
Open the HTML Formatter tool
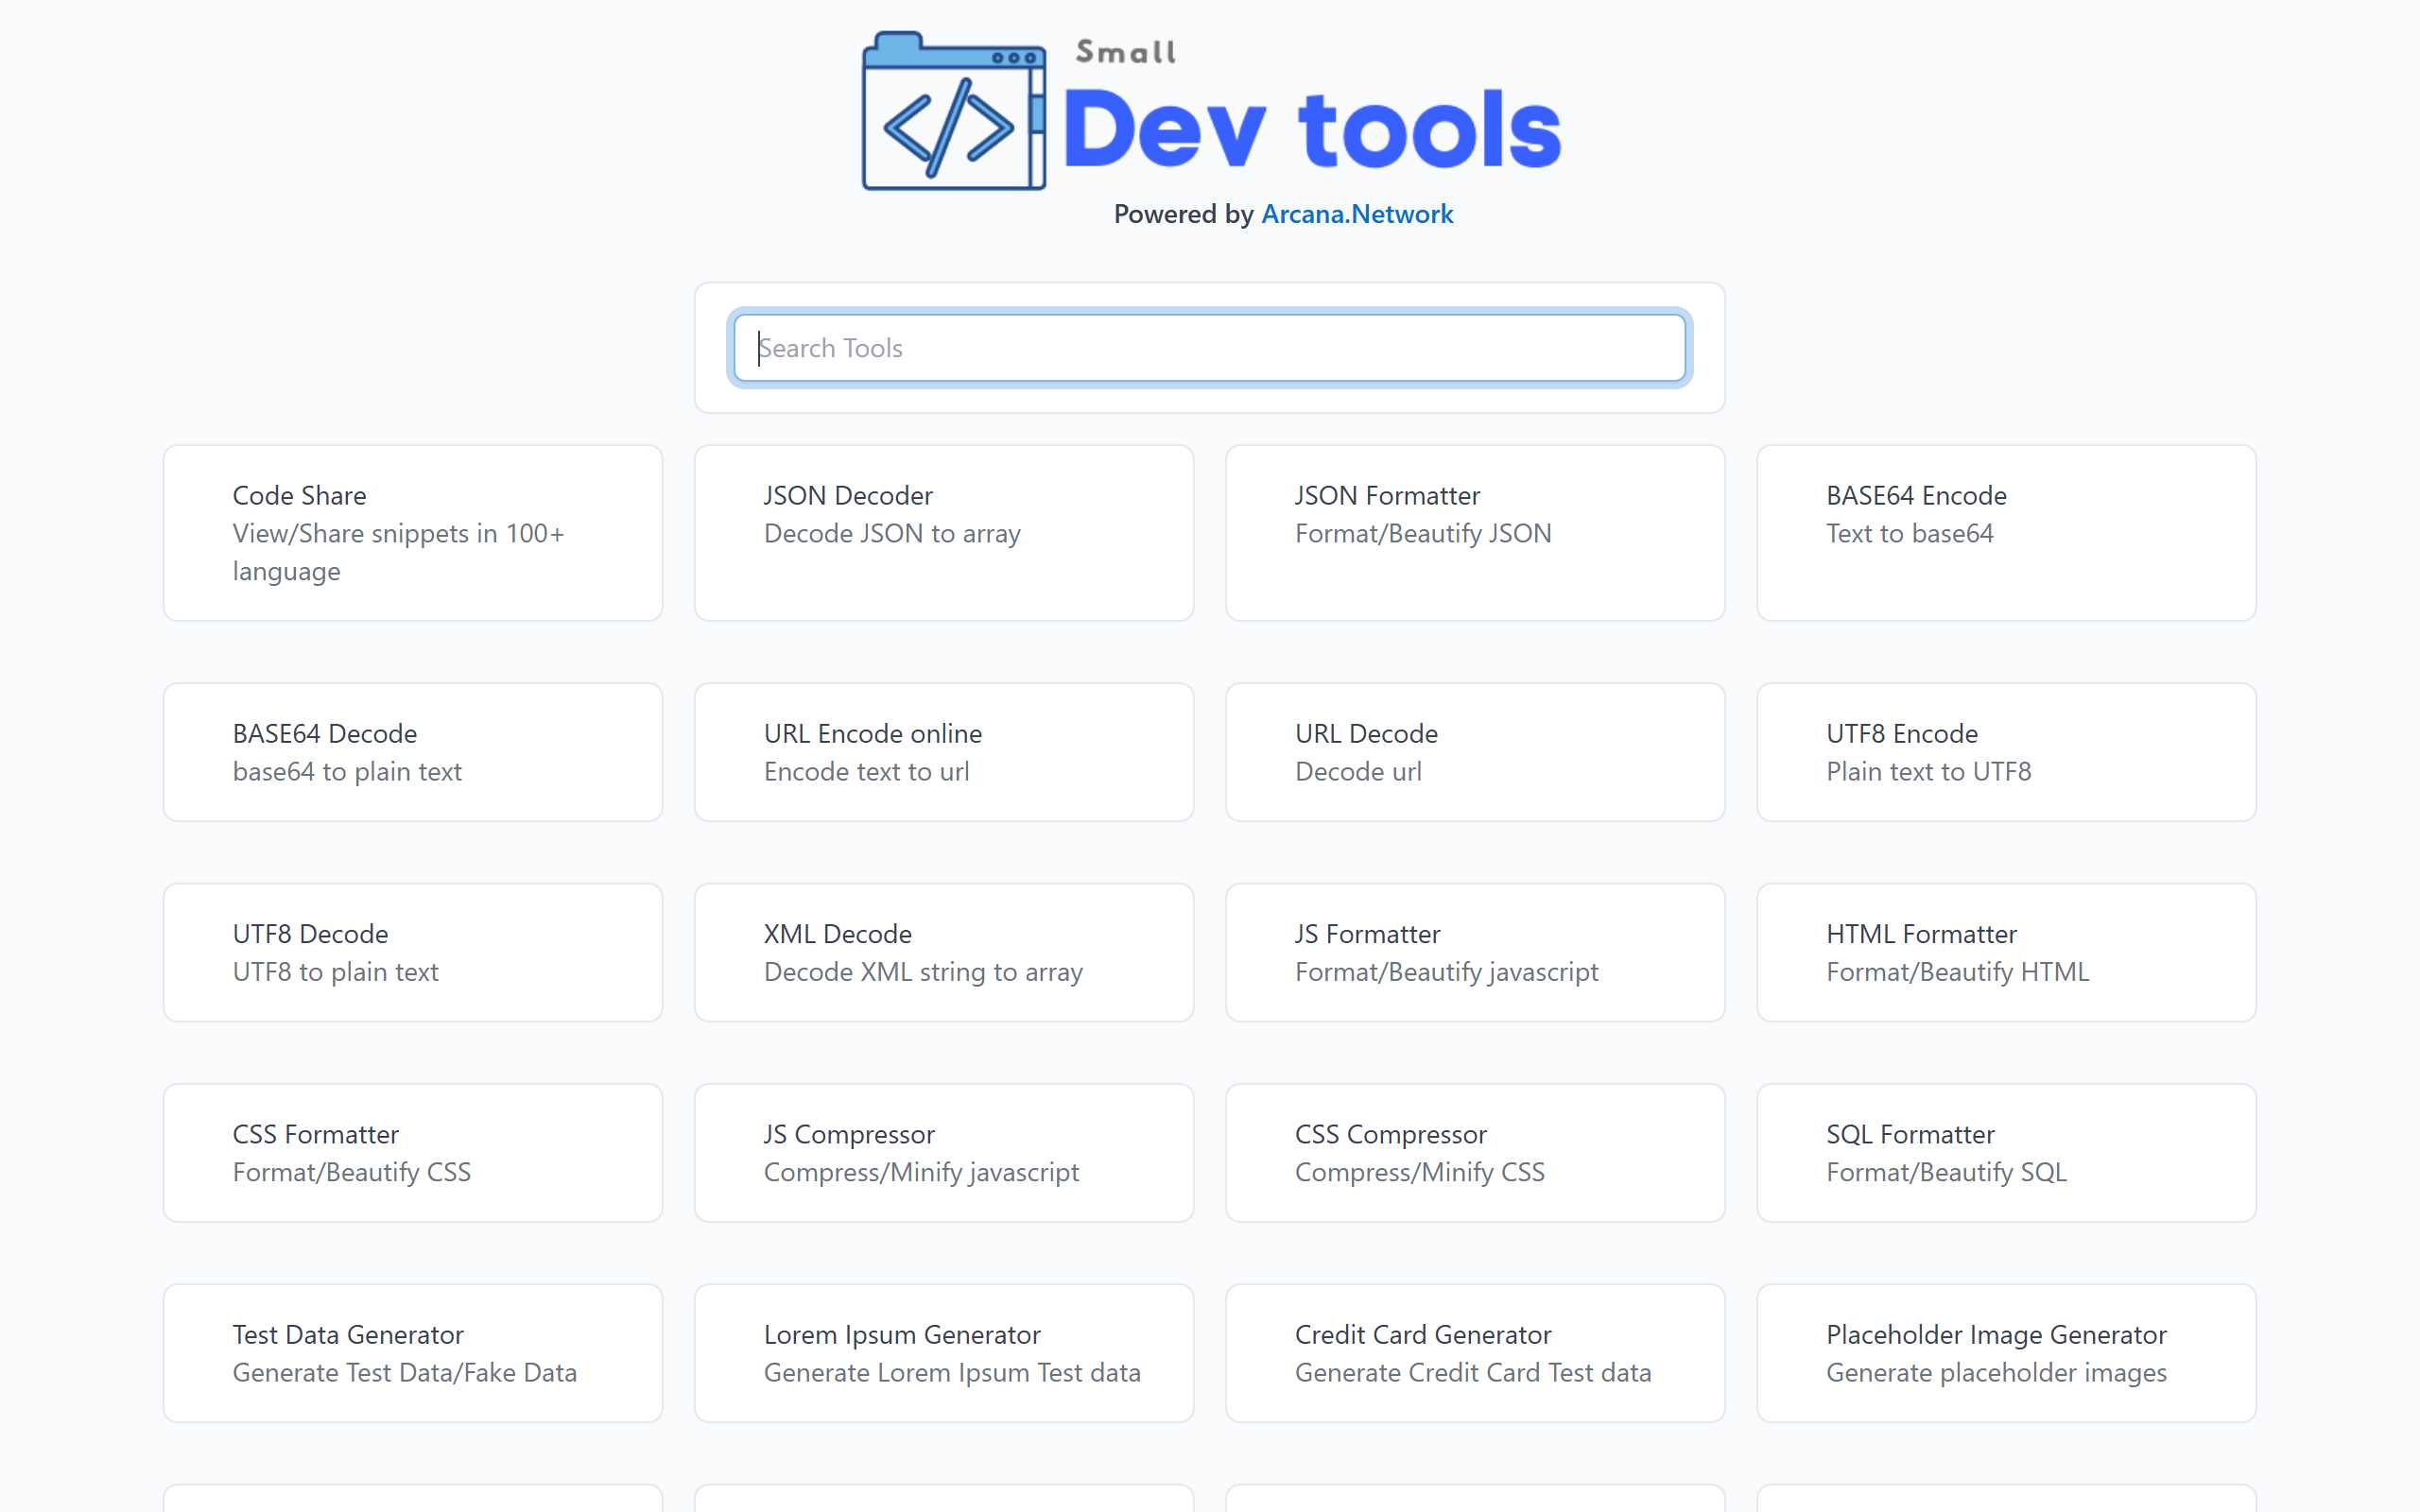2005,952
